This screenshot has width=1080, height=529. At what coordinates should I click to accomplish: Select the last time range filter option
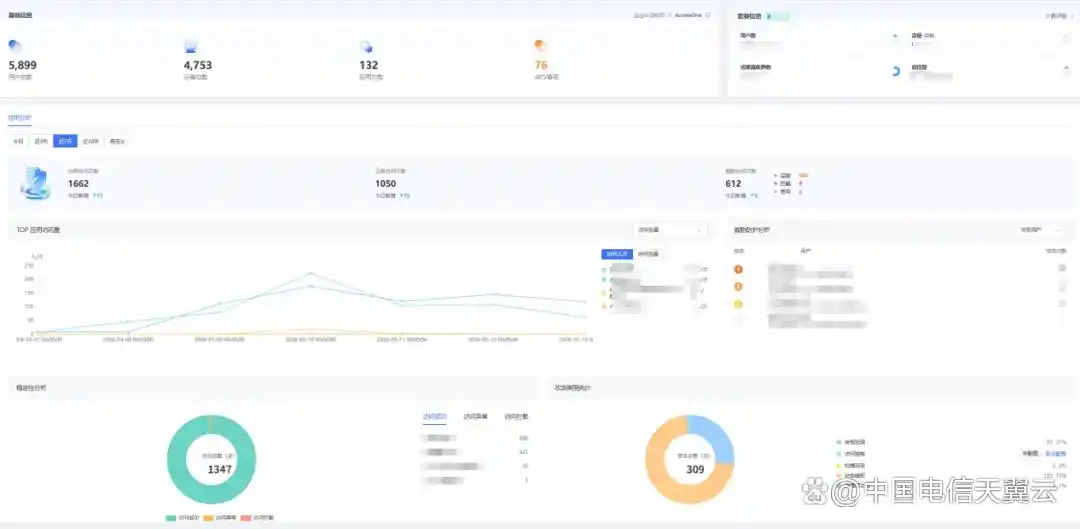coord(117,141)
